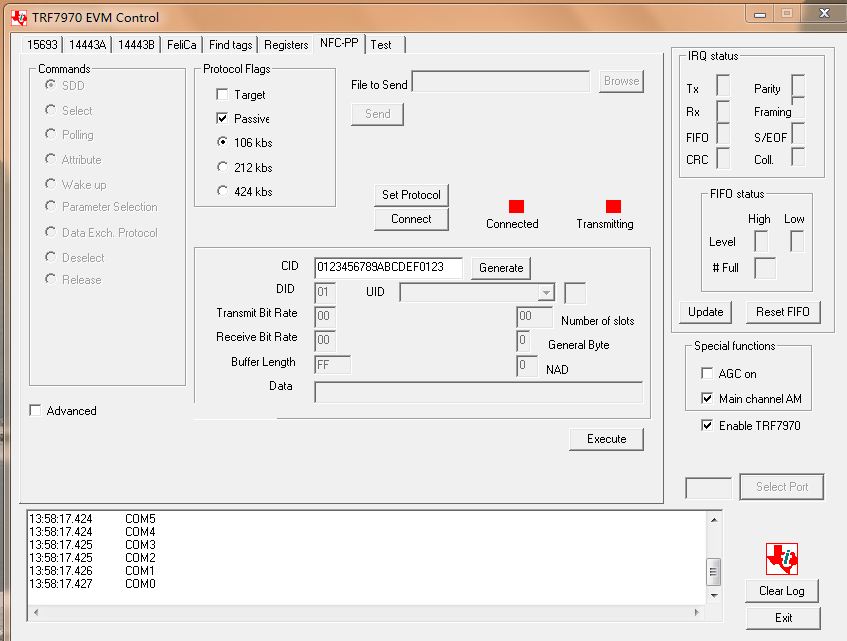847x641 pixels.
Task: Click the red Connected status indicator
Action: pyautogui.click(x=516, y=206)
